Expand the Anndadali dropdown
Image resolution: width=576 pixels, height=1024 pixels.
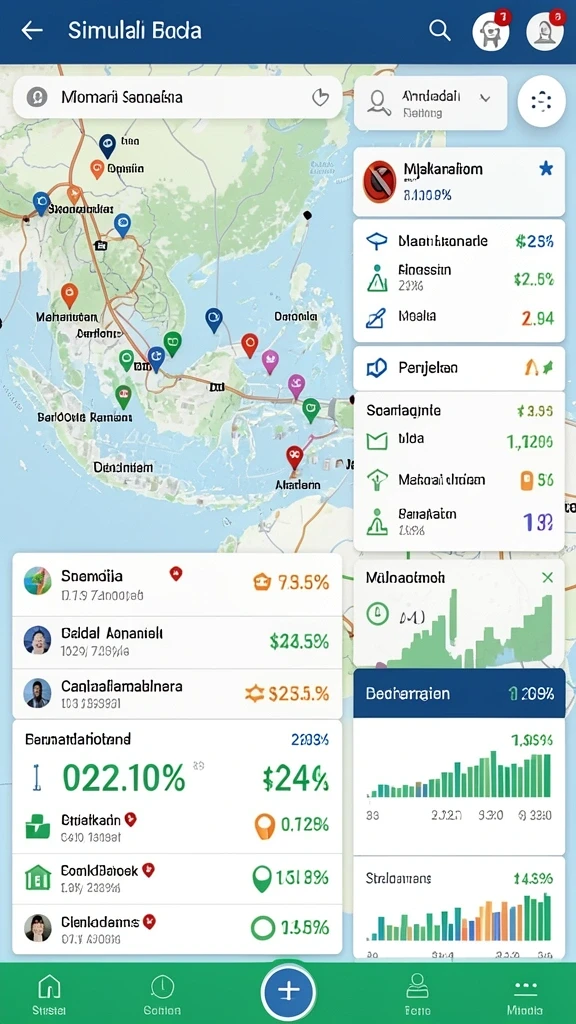430,103
